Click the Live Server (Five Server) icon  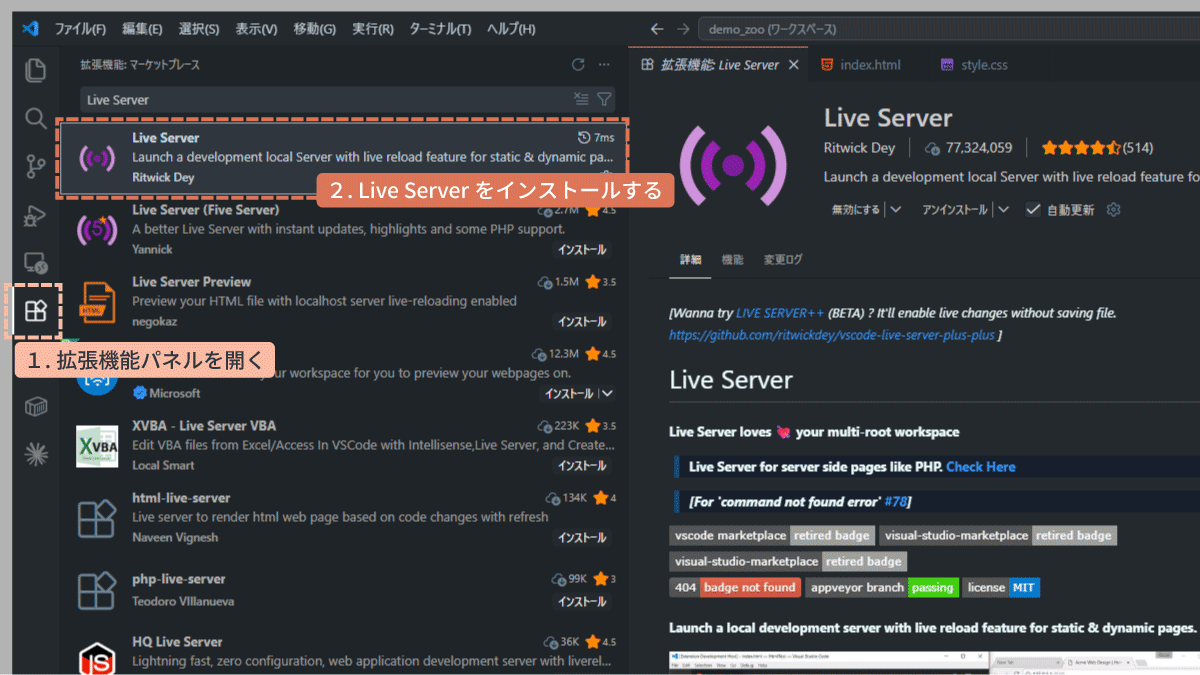(96, 230)
